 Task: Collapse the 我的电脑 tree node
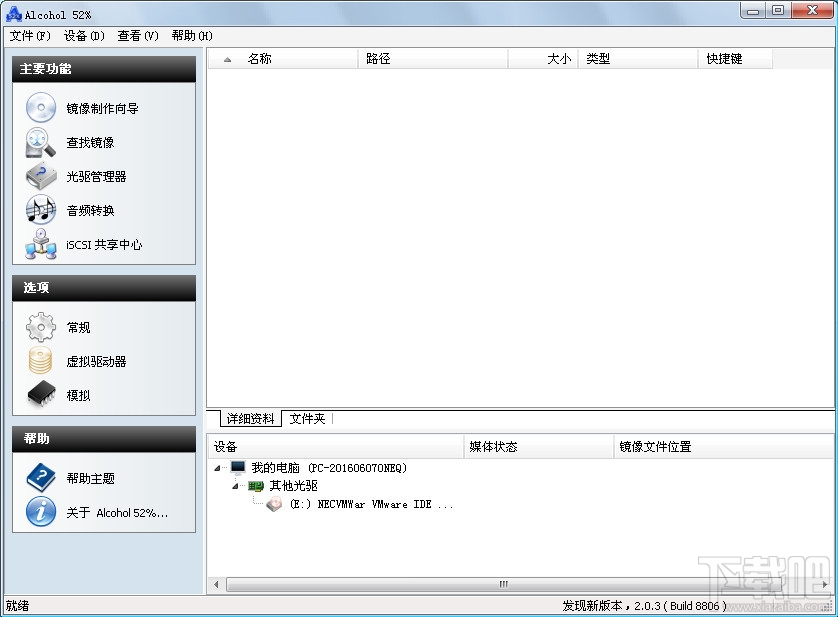click(217, 468)
